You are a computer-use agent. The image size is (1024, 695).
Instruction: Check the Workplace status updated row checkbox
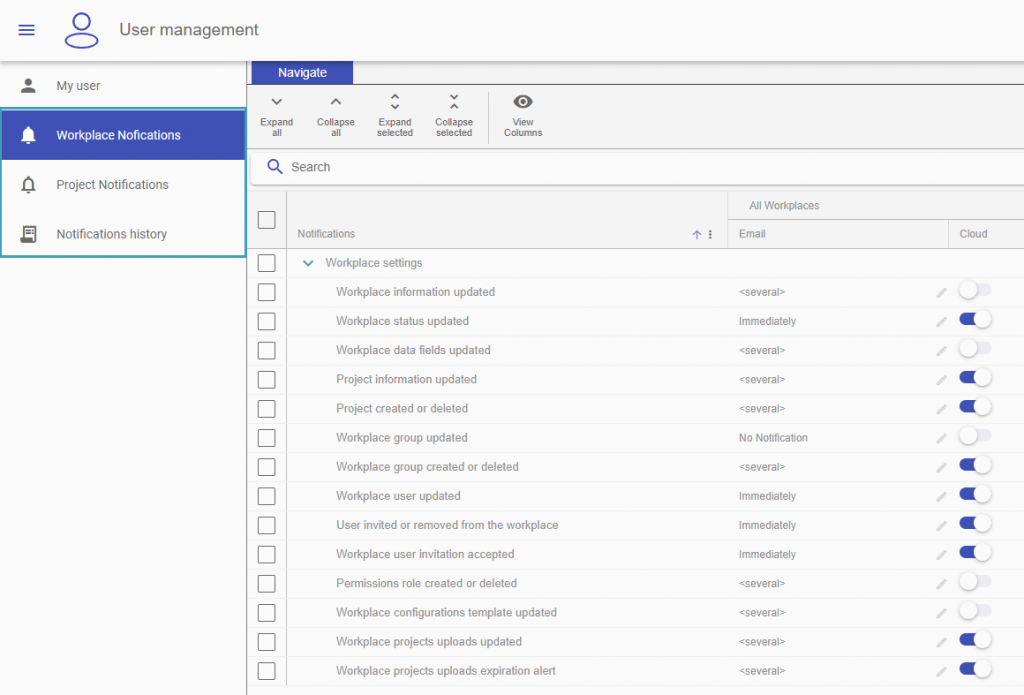pos(266,321)
